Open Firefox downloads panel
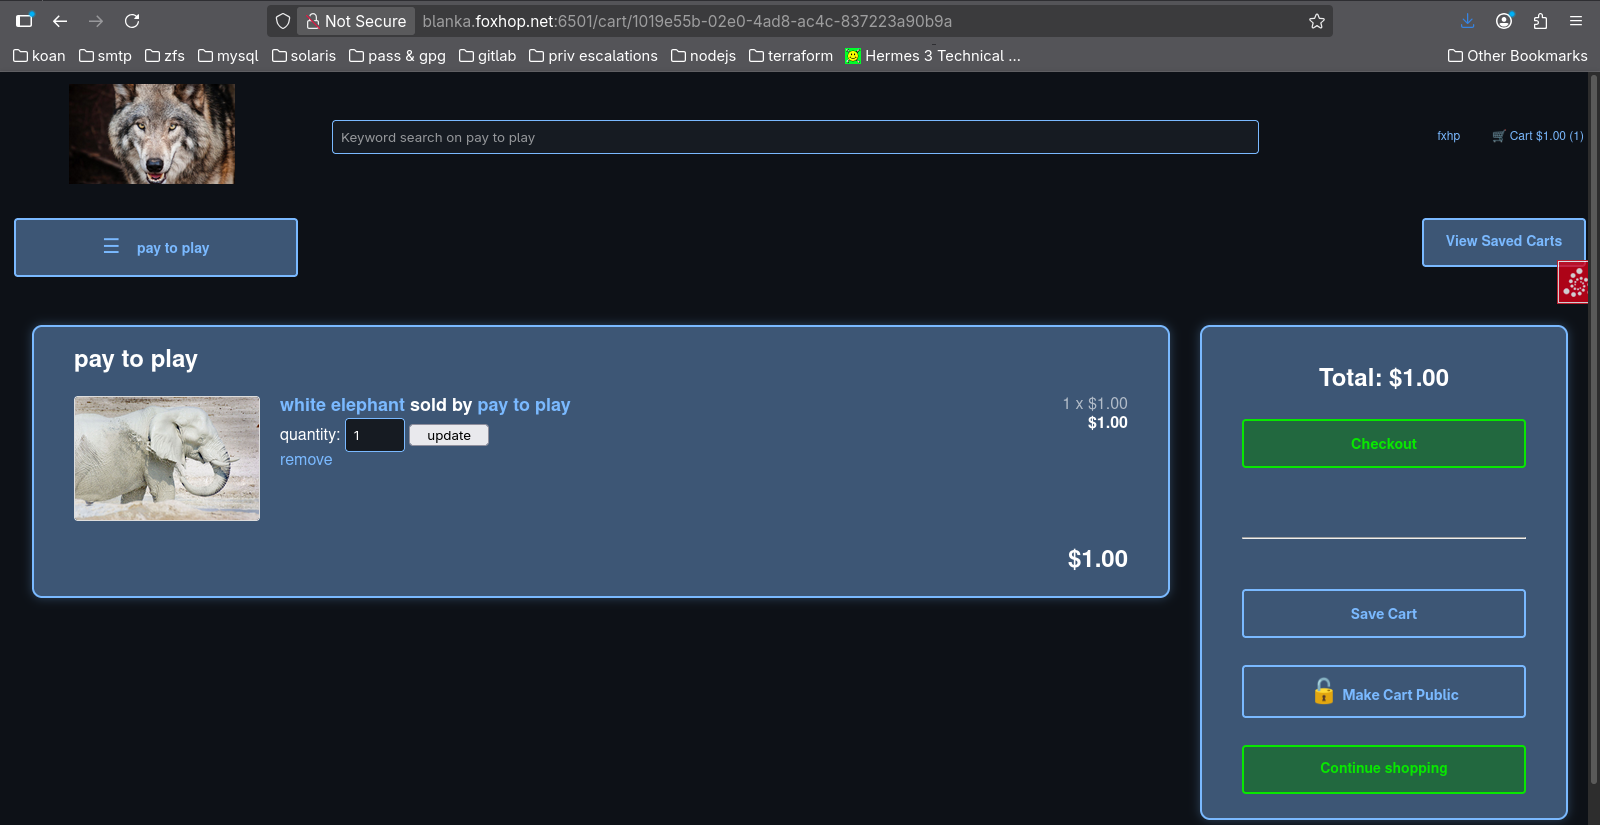The width and height of the screenshot is (1600, 825). 1467,21
